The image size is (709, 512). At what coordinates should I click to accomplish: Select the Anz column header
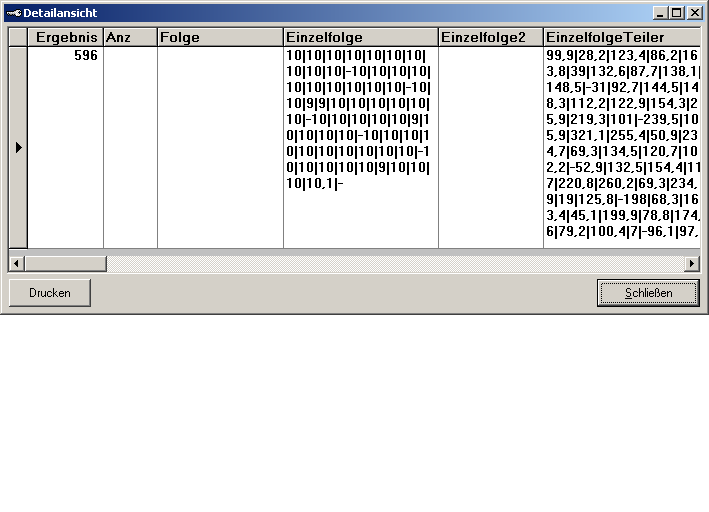tap(130, 37)
